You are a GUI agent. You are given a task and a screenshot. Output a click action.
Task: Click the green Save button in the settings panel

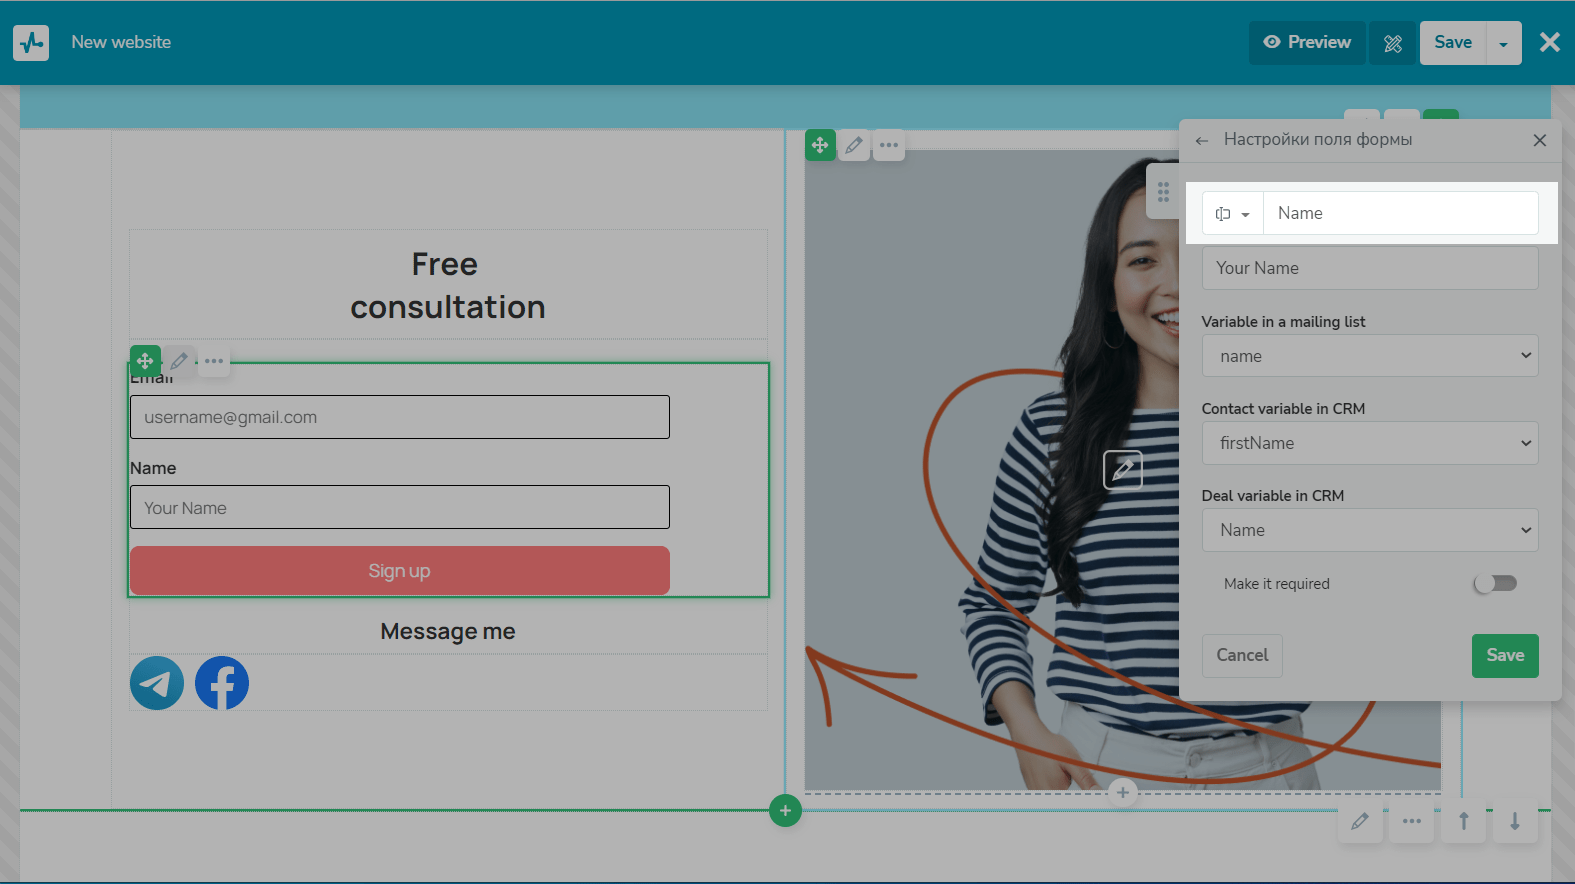point(1505,656)
